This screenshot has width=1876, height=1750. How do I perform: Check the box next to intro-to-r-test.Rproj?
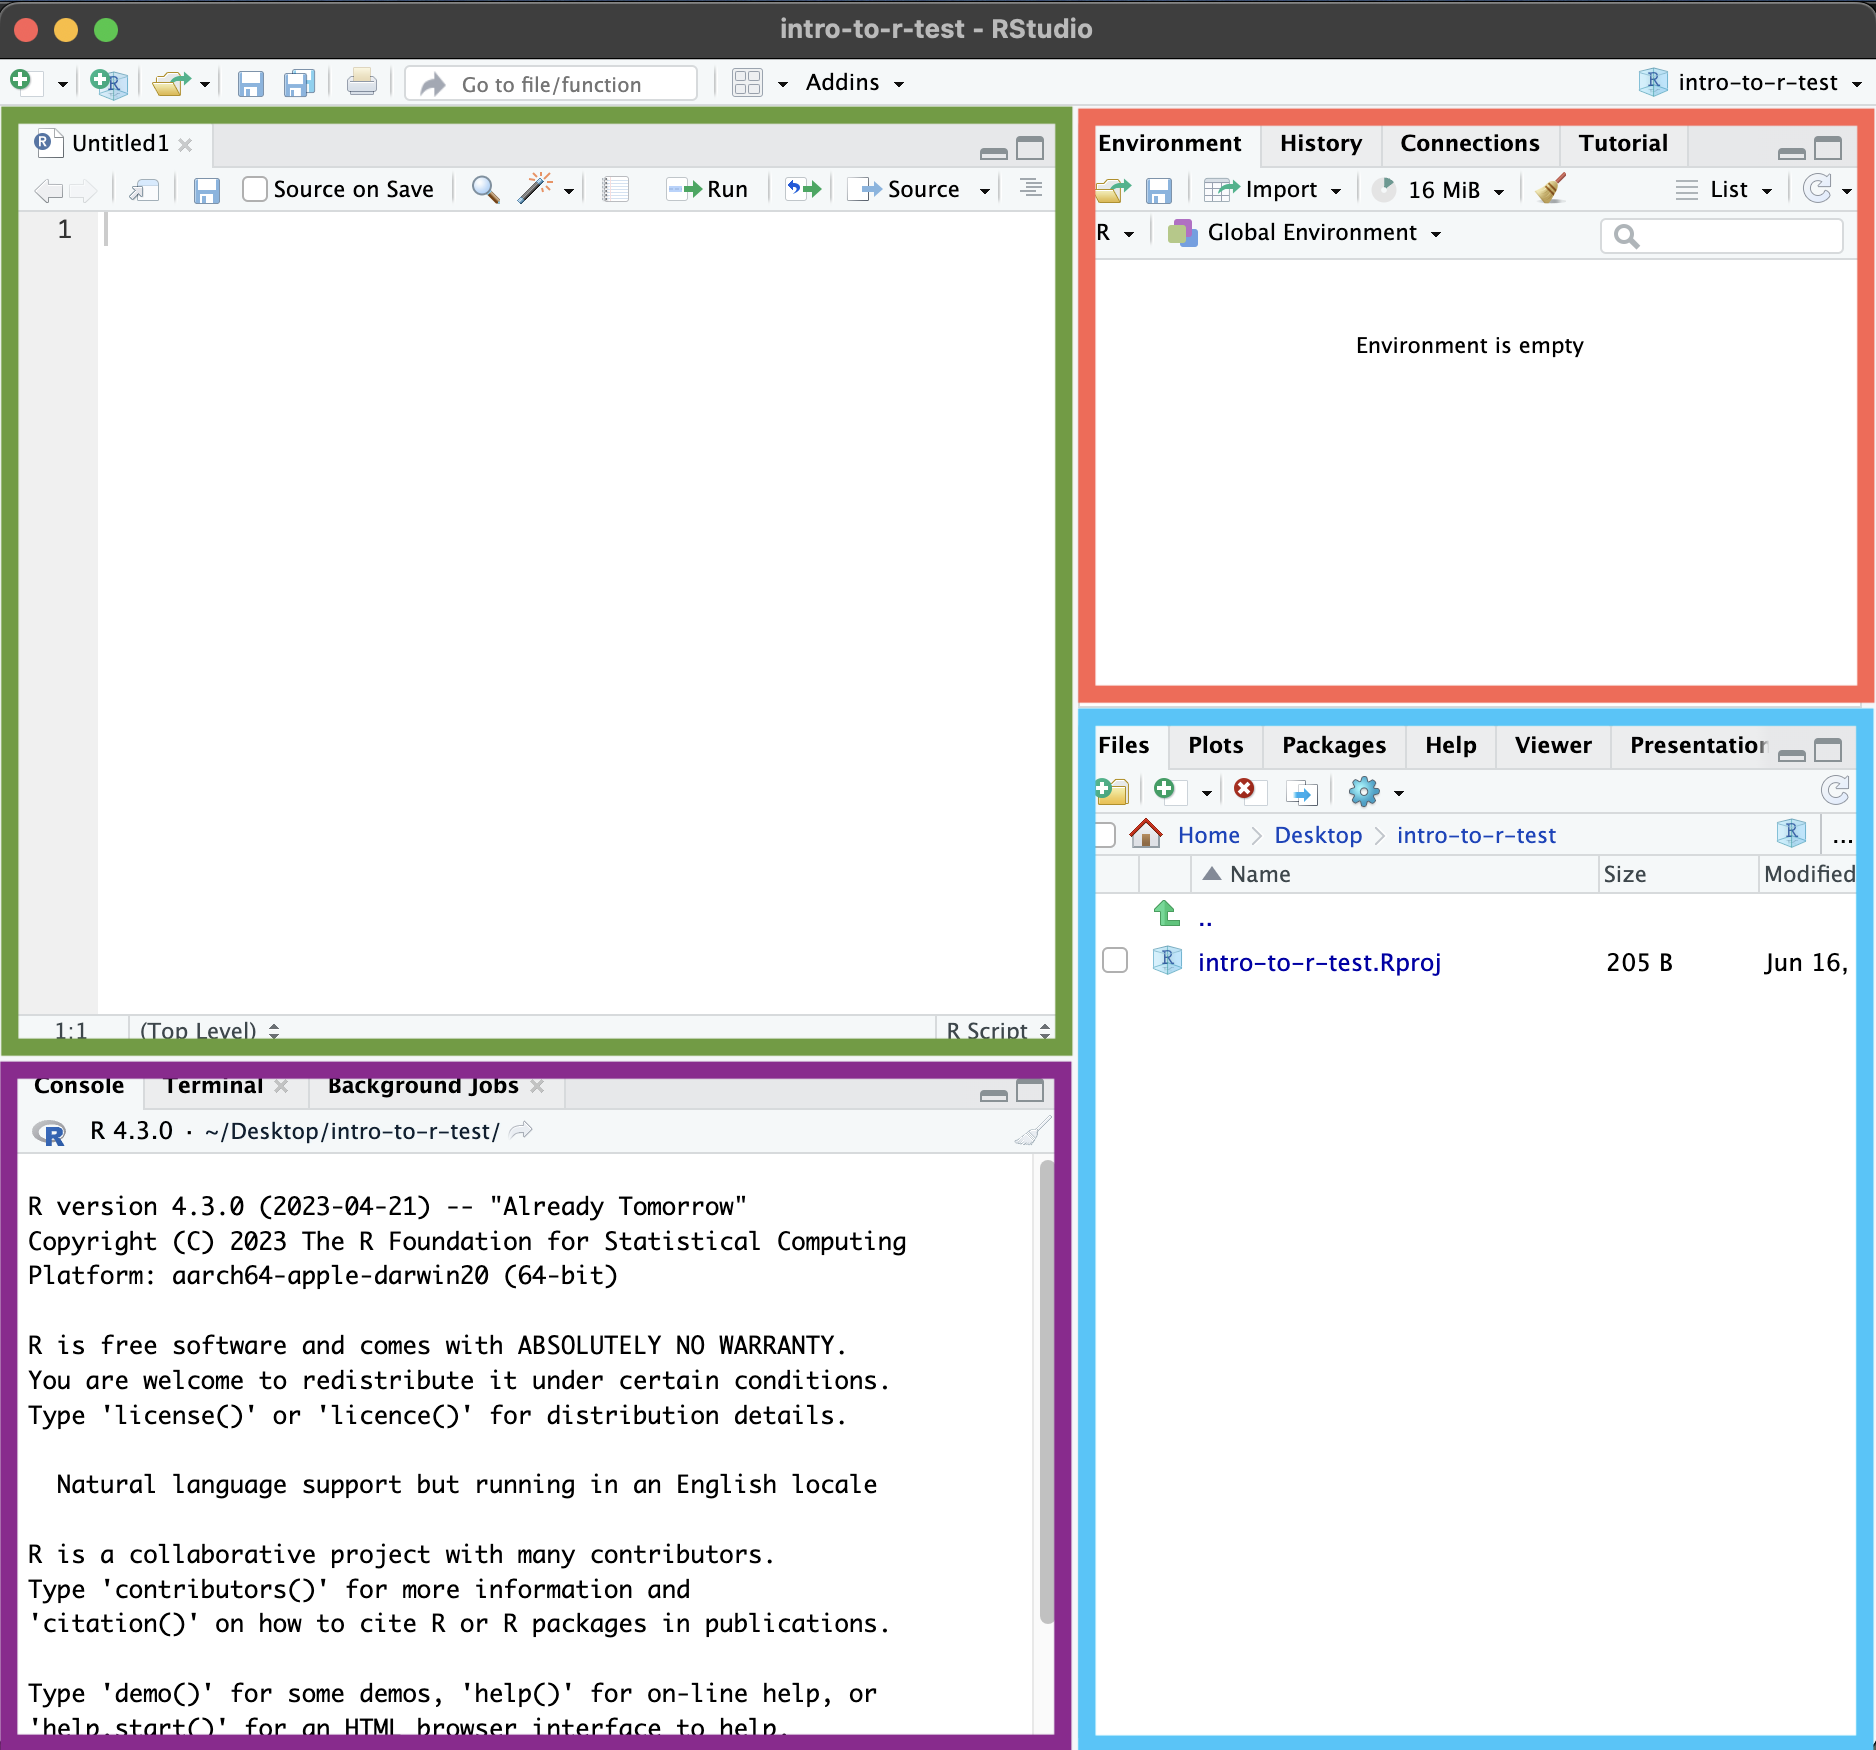1115,961
